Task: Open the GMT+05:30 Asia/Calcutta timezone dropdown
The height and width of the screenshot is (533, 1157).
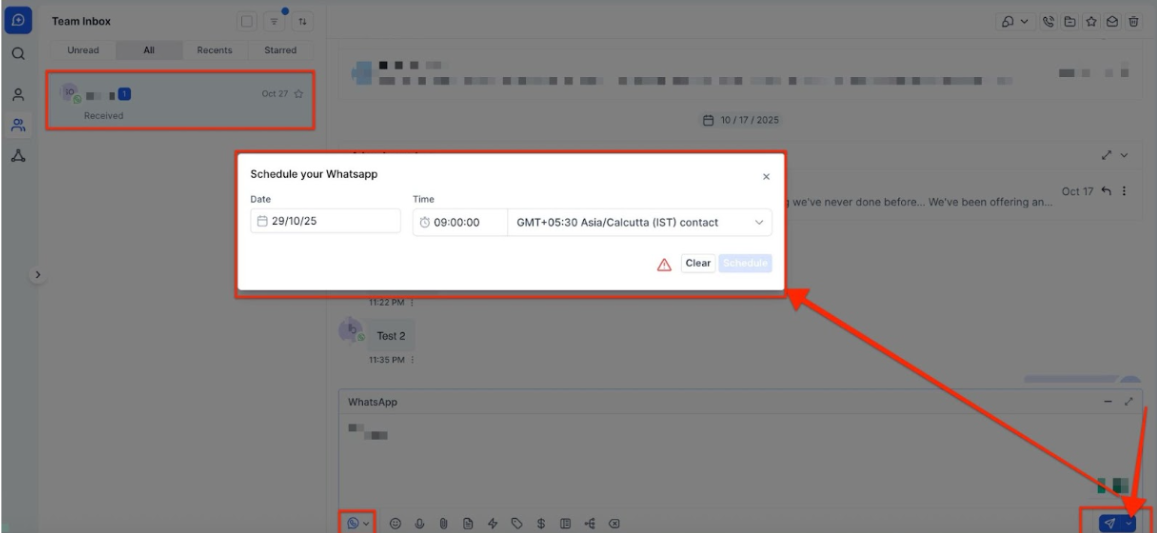Action: (640, 222)
